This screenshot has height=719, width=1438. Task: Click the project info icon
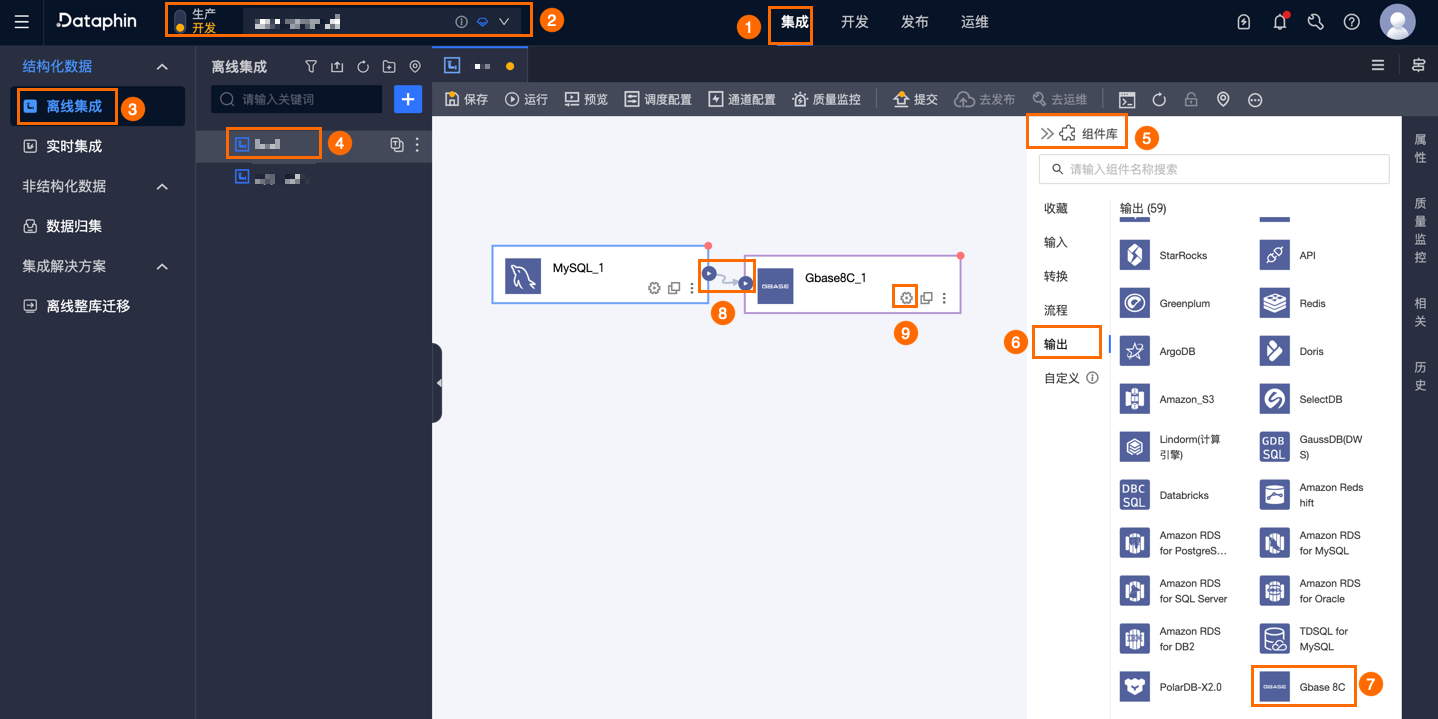coord(461,21)
